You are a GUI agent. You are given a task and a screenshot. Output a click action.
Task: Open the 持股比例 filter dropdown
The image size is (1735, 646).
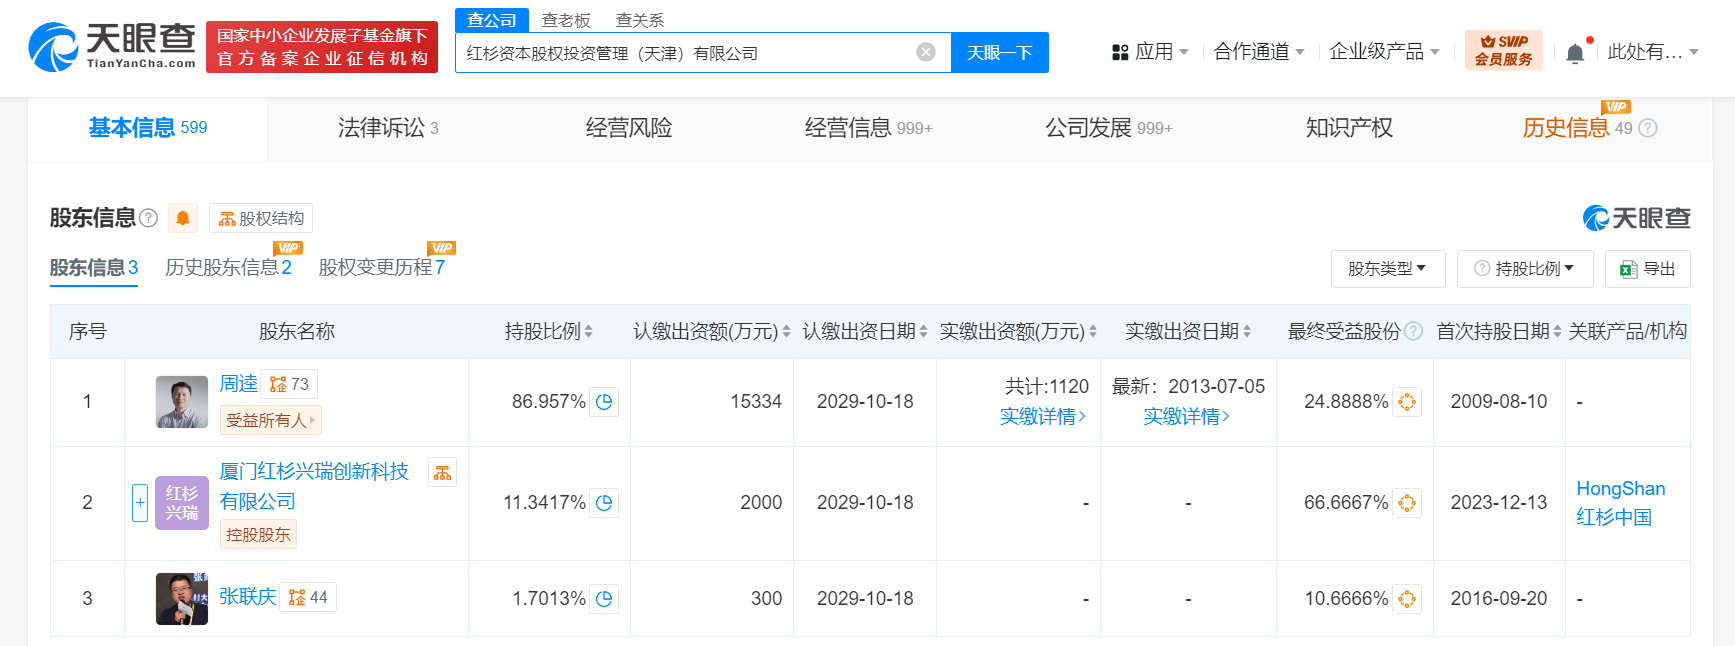click(1525, 269)
